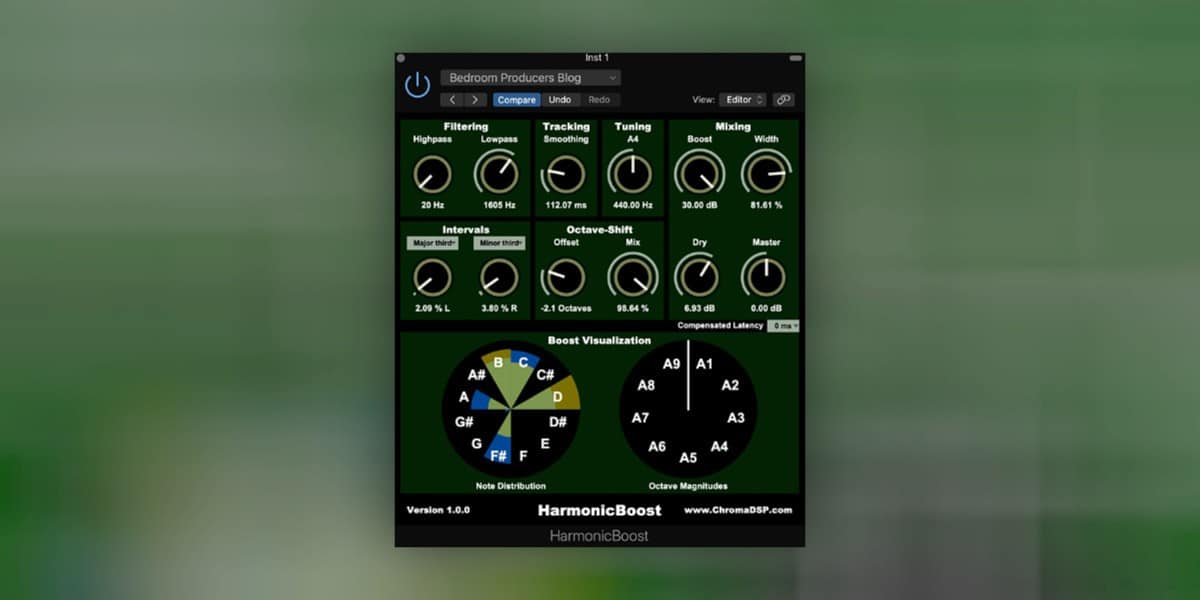Click the 20 Hz highpass value

(432, 205)
